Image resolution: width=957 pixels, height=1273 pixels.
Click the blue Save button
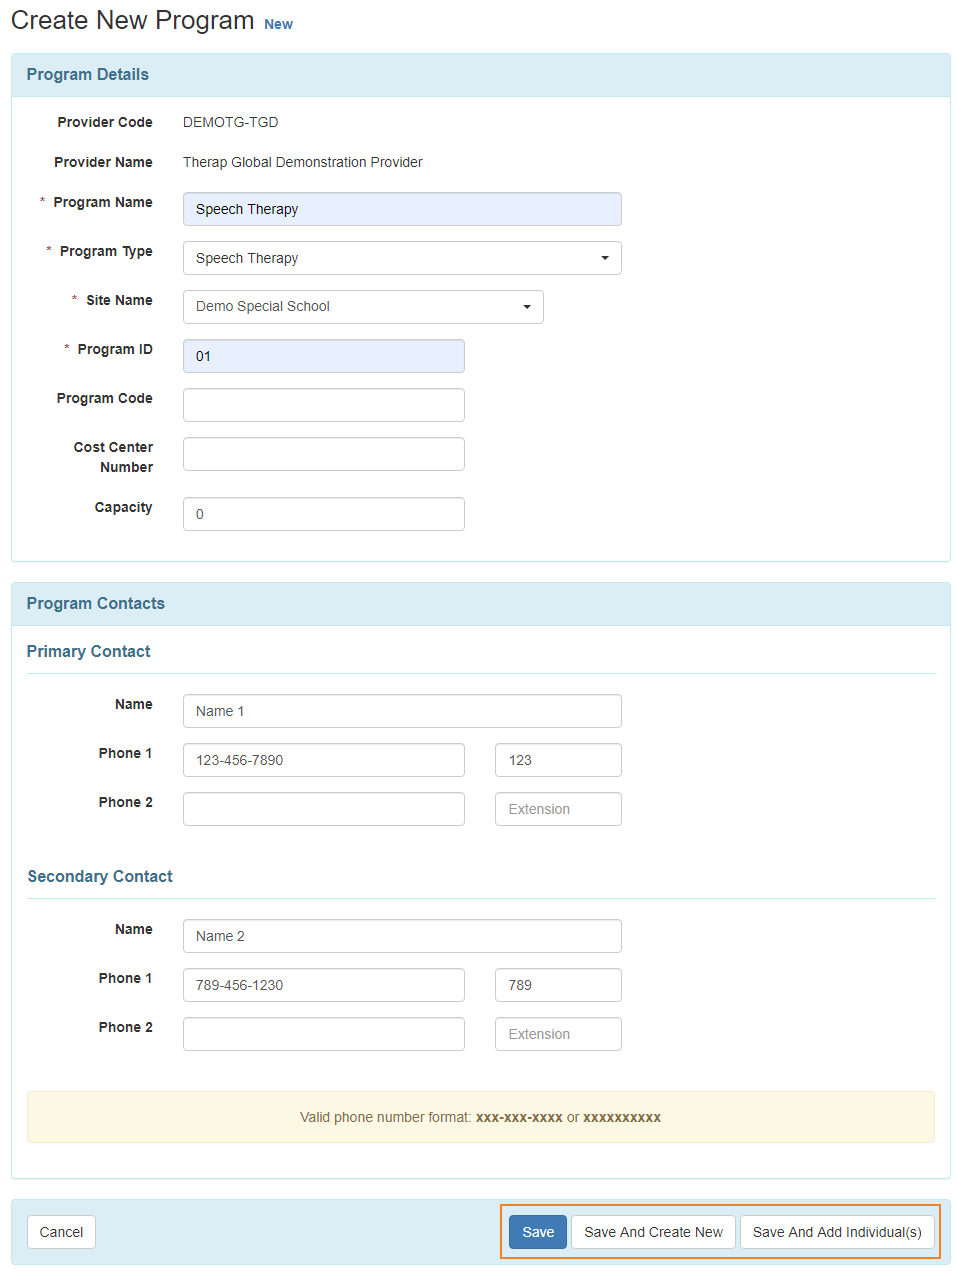538,1232
